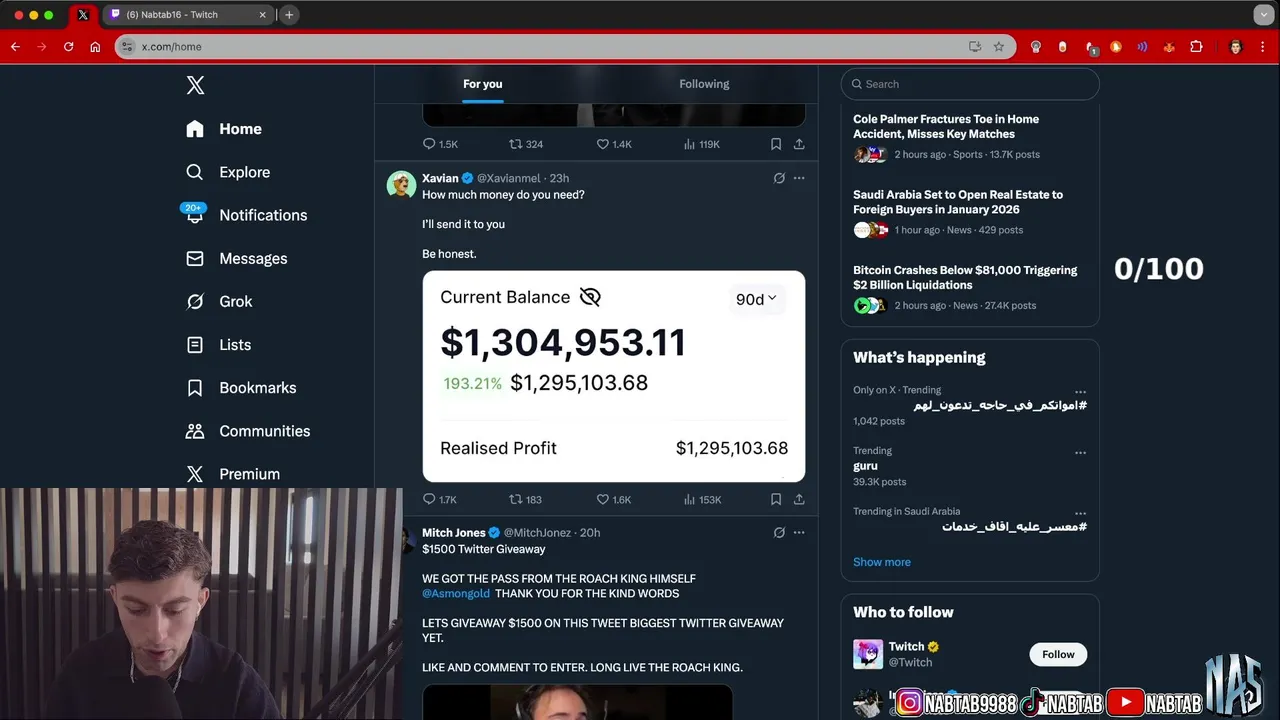Open Xavian's profile avatar
1280x720 pixels.
pyautogui.click(x=401, y=185)
